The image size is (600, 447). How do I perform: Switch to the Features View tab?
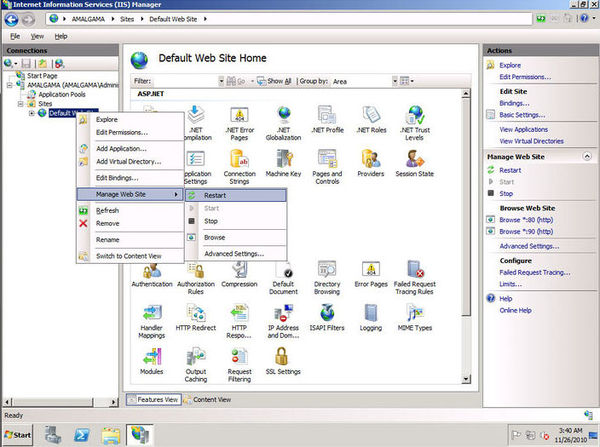tap(153, 400)
